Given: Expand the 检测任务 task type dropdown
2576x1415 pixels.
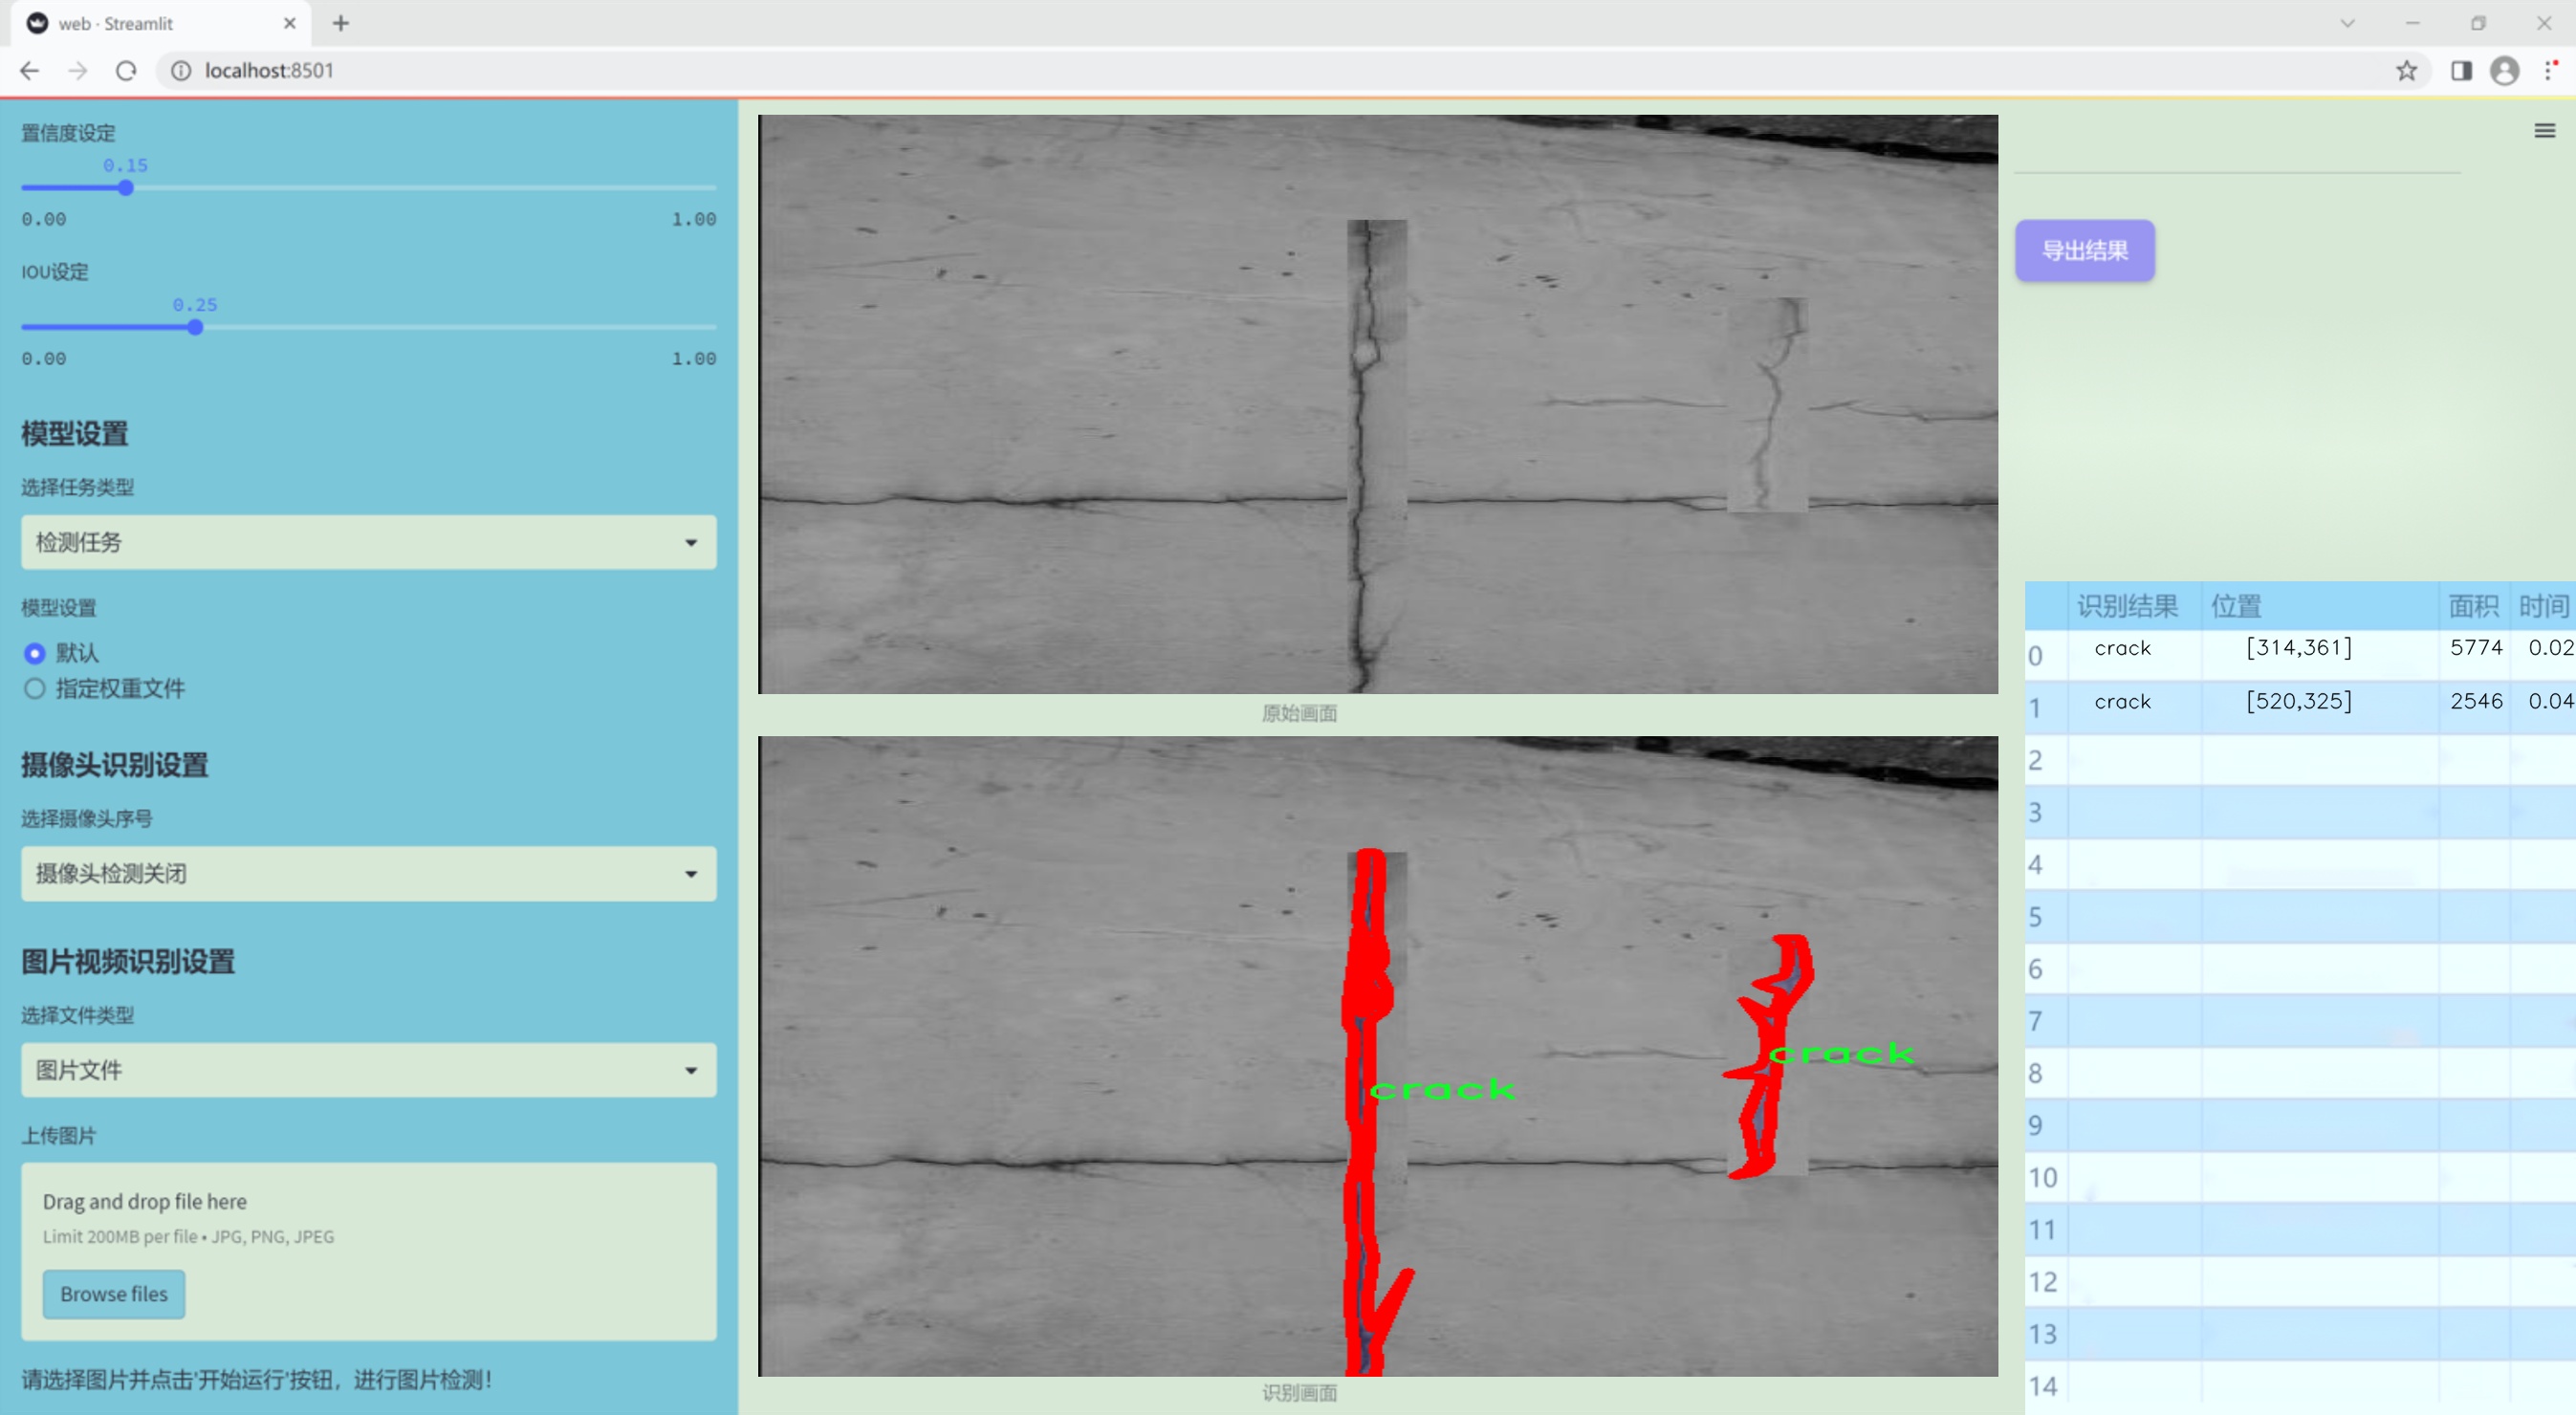Looking at the screenshot, I should point(369,542).
